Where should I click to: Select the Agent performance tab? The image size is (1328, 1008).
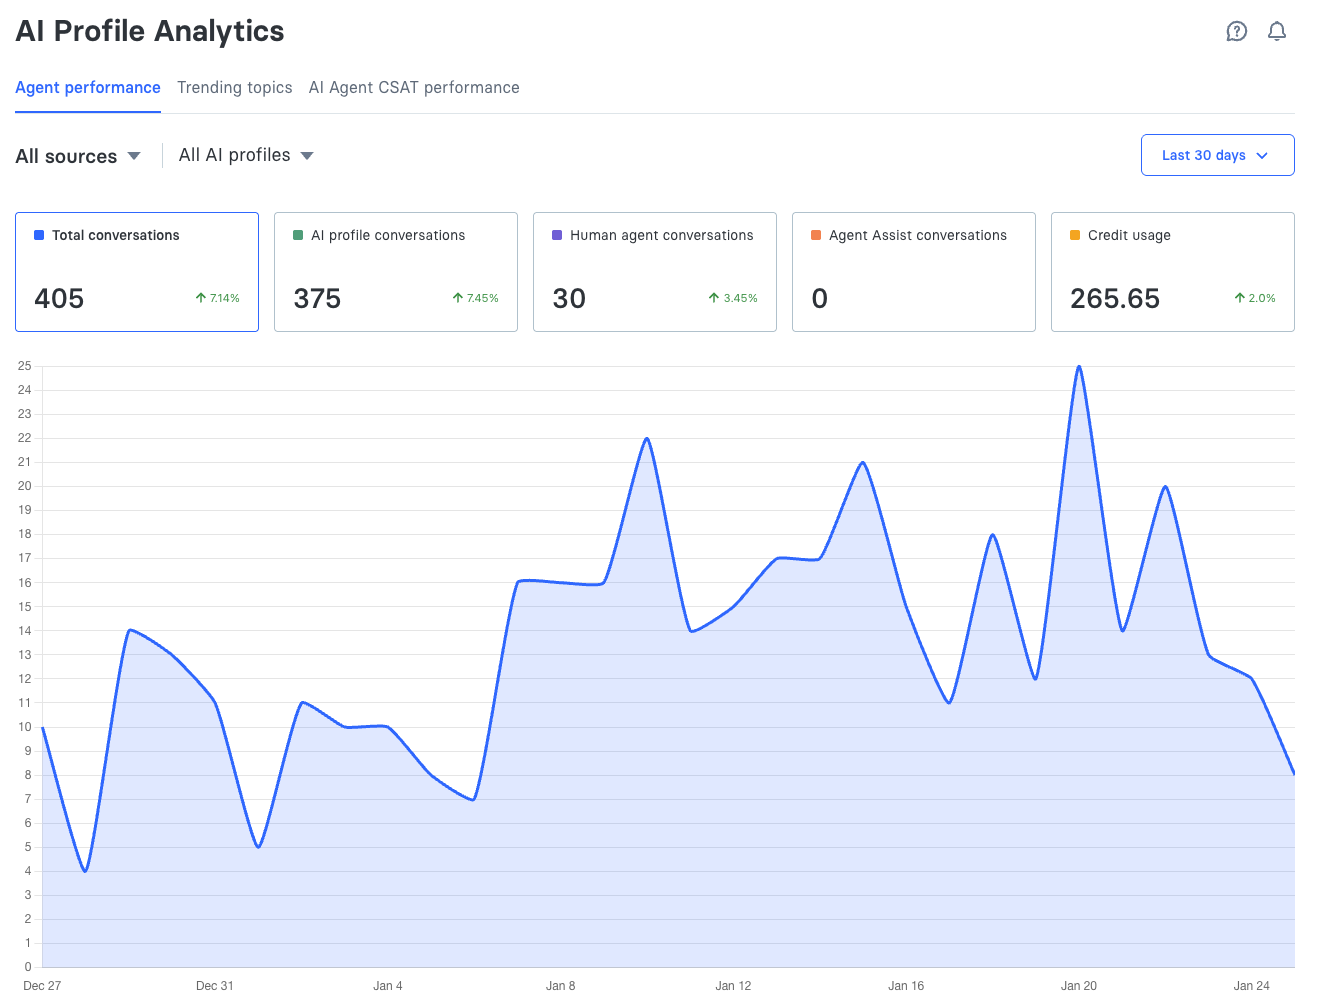(x=88, y=88)
